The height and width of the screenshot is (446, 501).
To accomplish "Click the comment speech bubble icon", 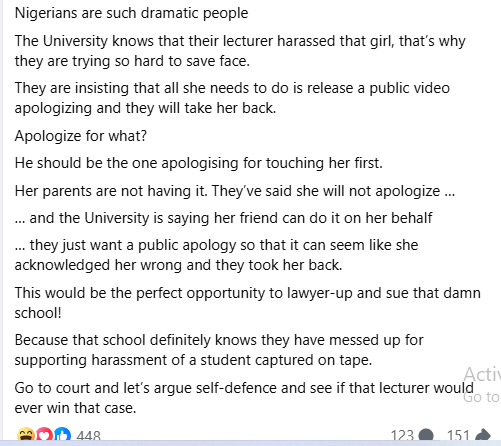I will [x=426, y=435].
